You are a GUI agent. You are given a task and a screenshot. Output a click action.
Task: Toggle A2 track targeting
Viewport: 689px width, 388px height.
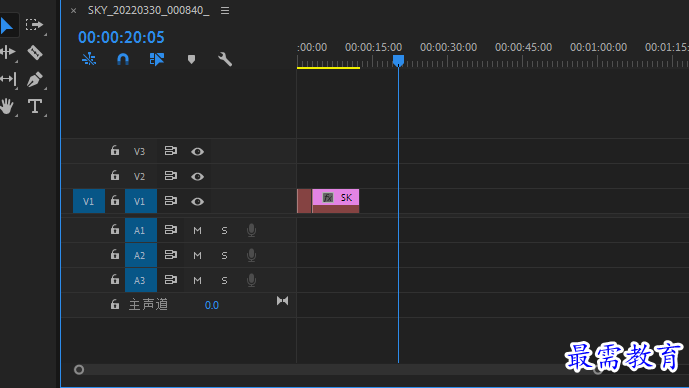[x=141, y=255]
